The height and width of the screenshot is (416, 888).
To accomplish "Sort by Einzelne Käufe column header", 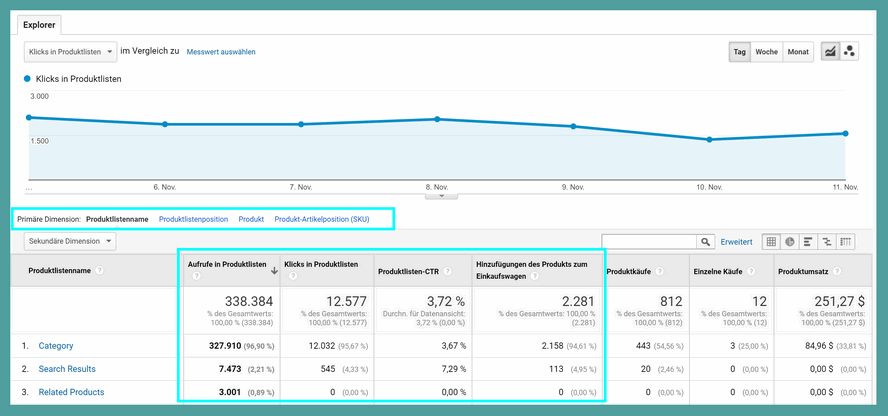I will [x=718, y=271].
